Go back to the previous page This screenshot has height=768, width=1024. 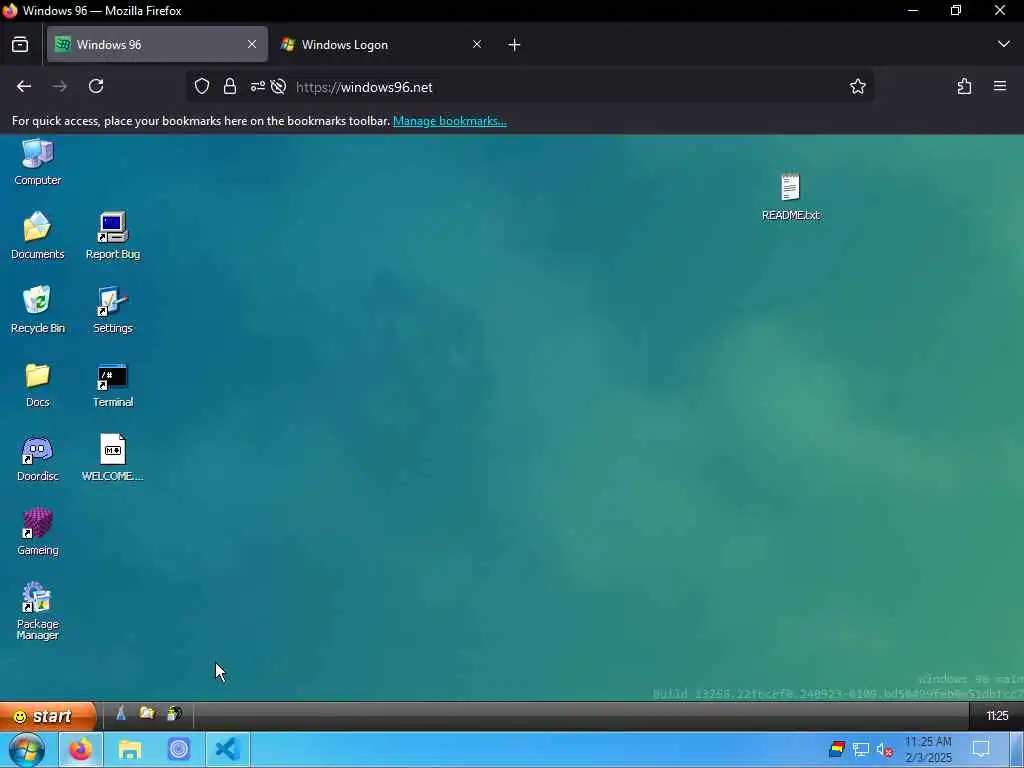point(24,86)
